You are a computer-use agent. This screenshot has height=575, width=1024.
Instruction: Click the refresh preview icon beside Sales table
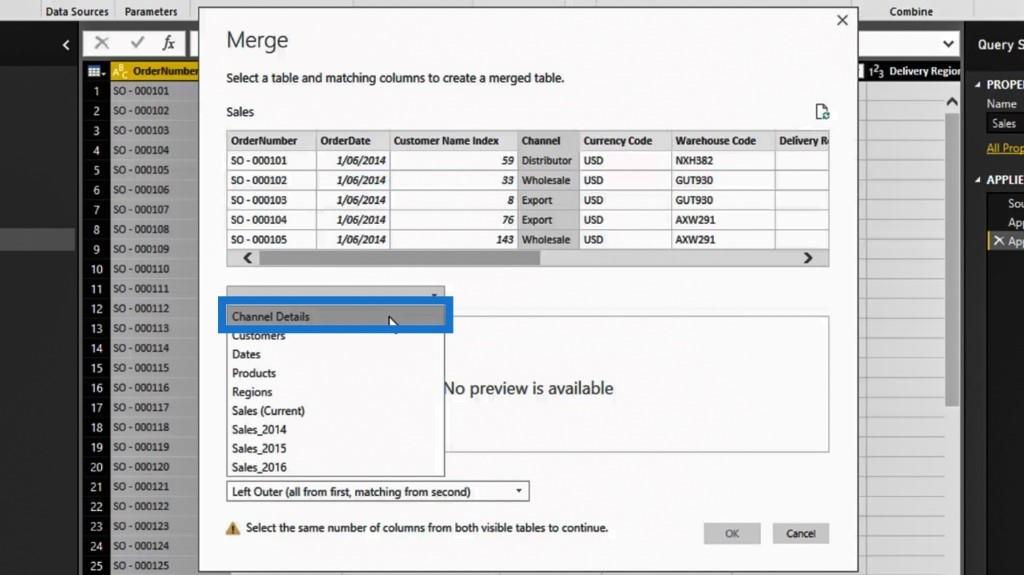click(x=822, y=112)
